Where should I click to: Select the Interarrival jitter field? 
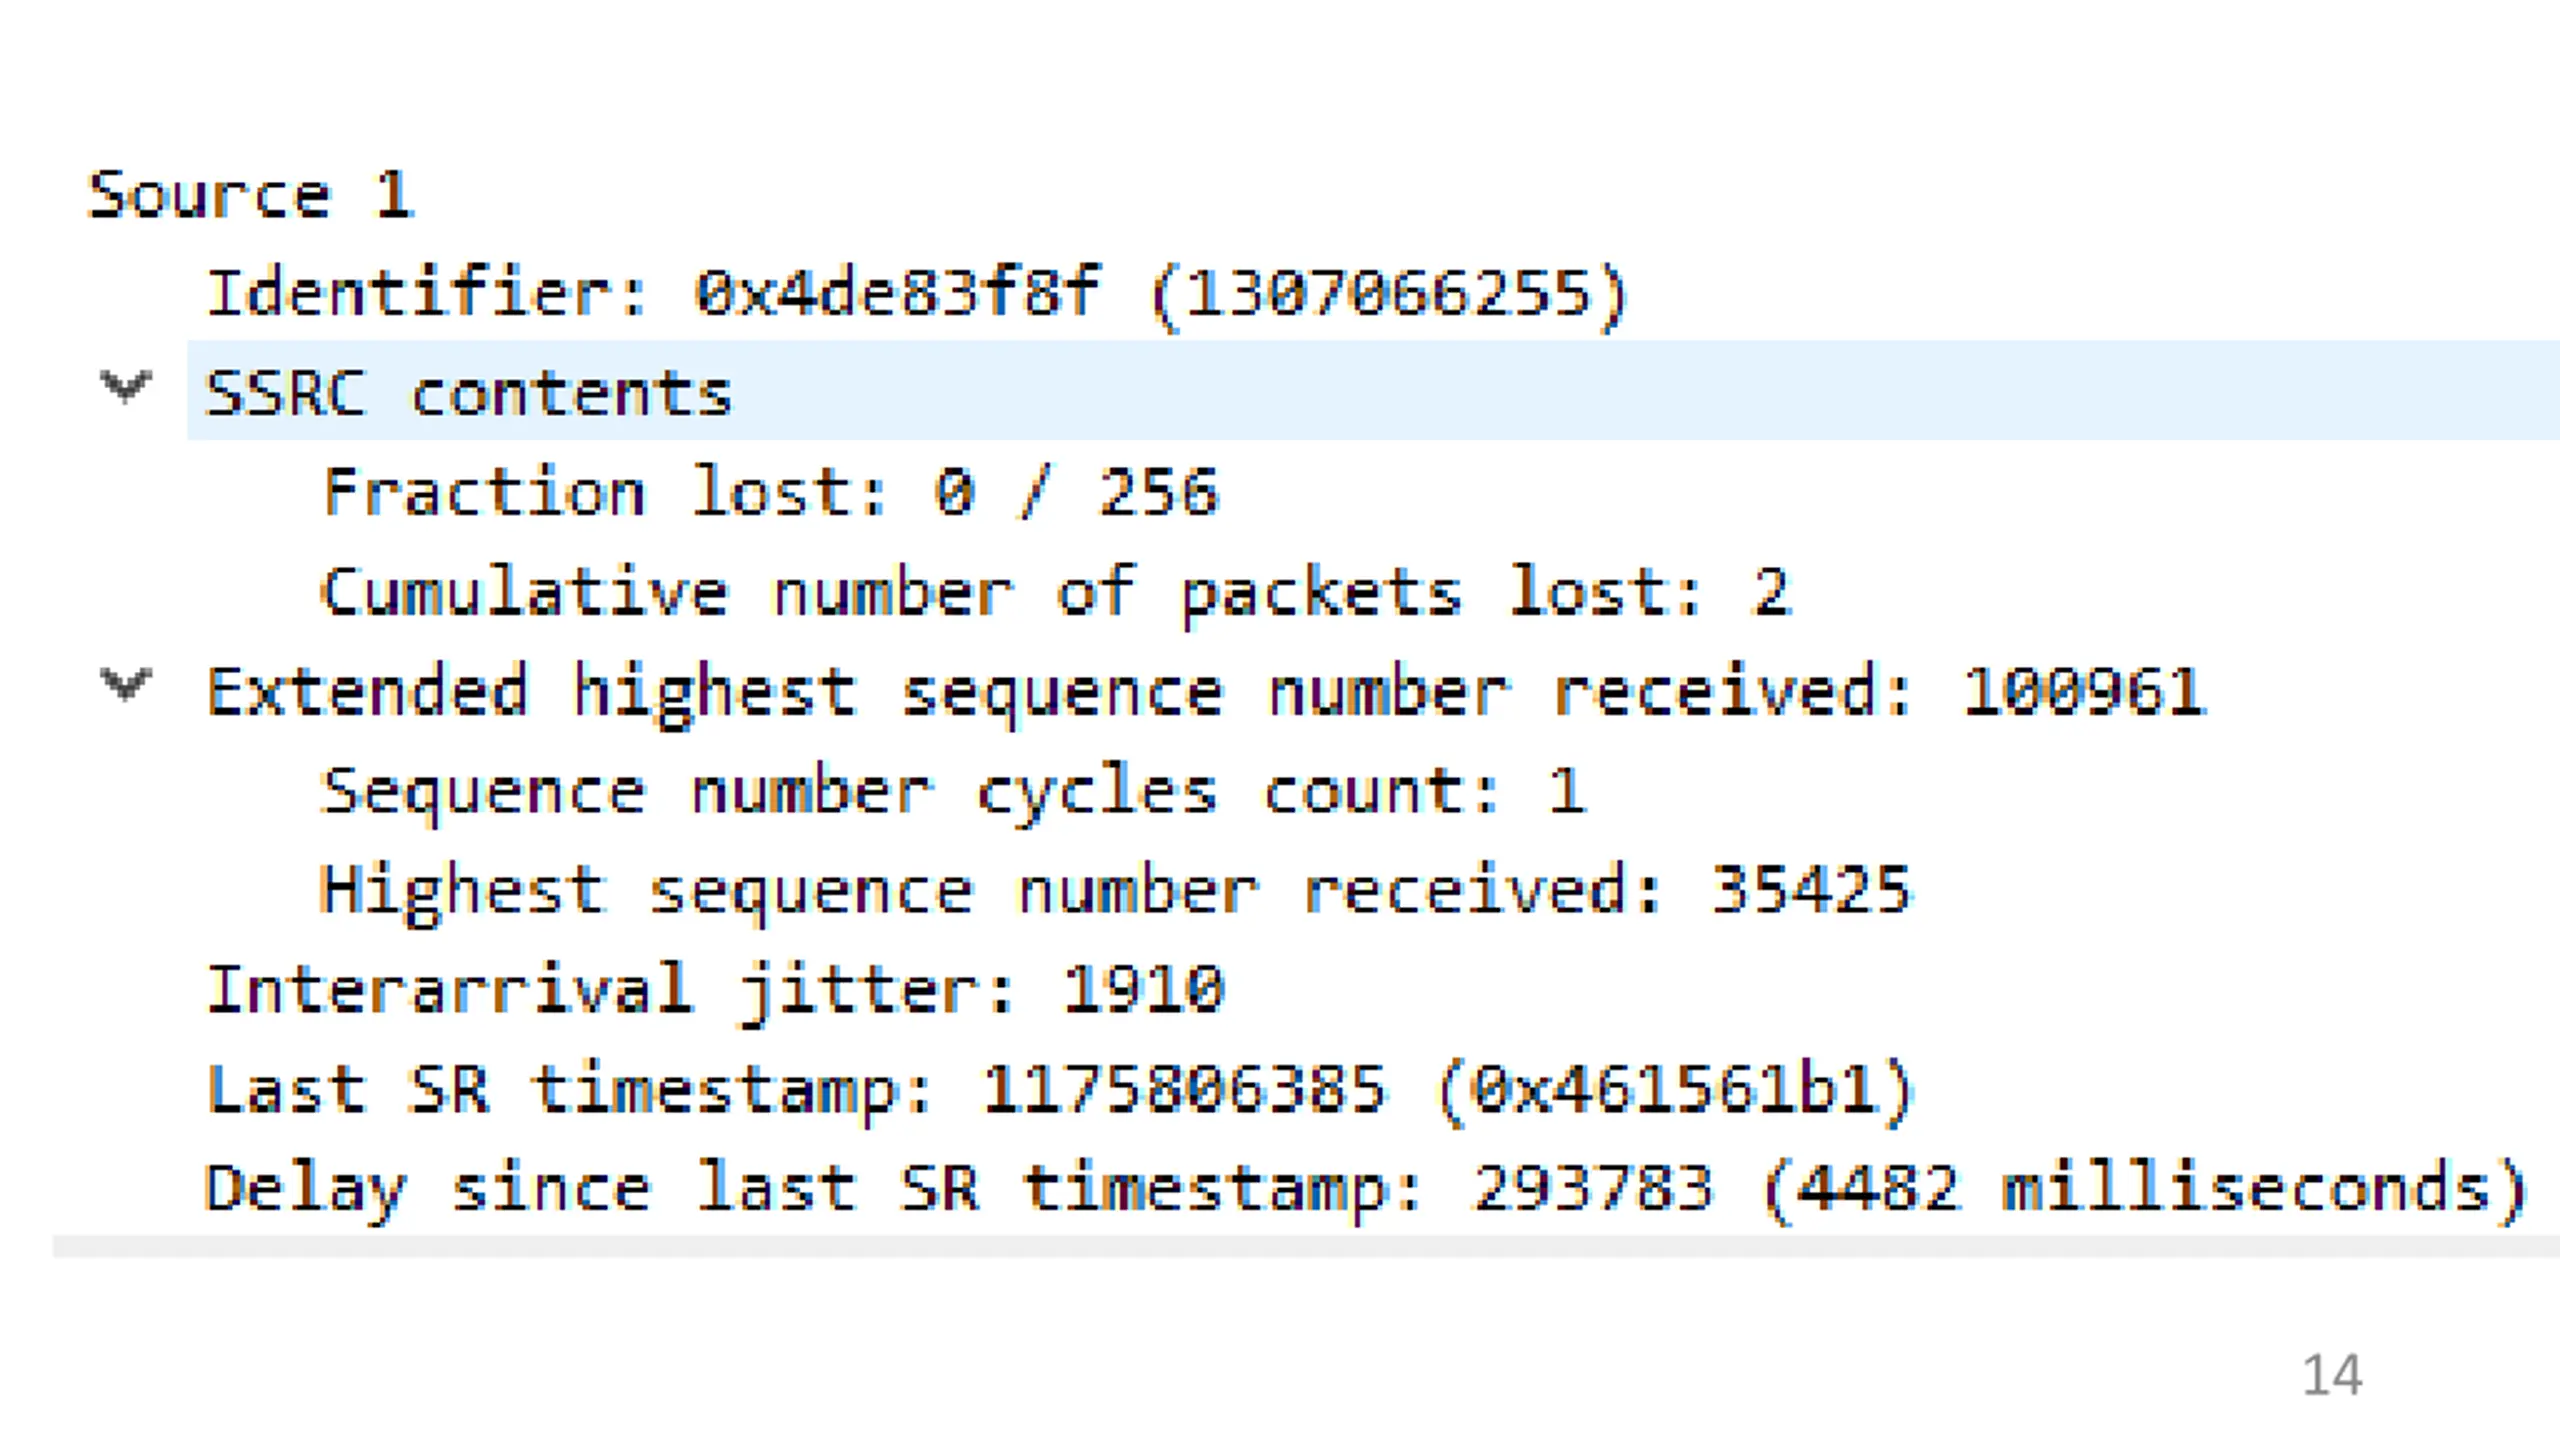715,991
